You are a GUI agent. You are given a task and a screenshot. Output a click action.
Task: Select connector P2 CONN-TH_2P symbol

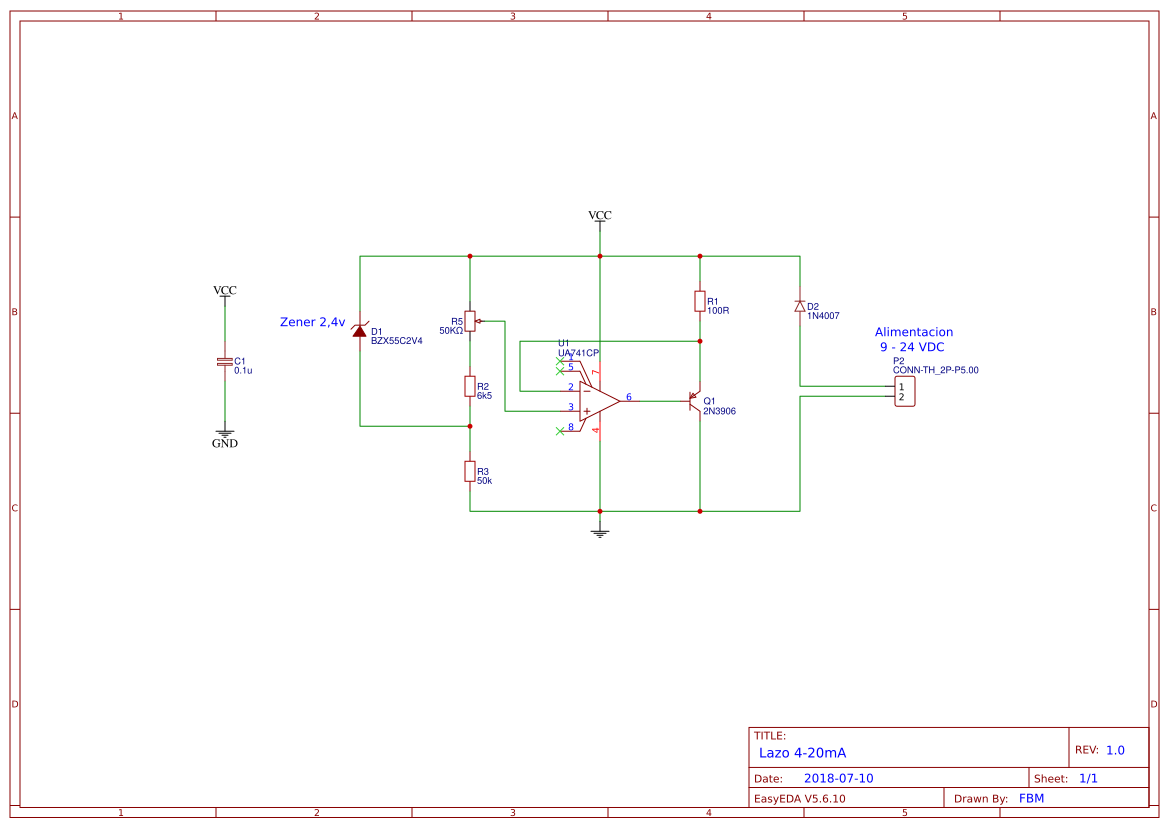903,390
